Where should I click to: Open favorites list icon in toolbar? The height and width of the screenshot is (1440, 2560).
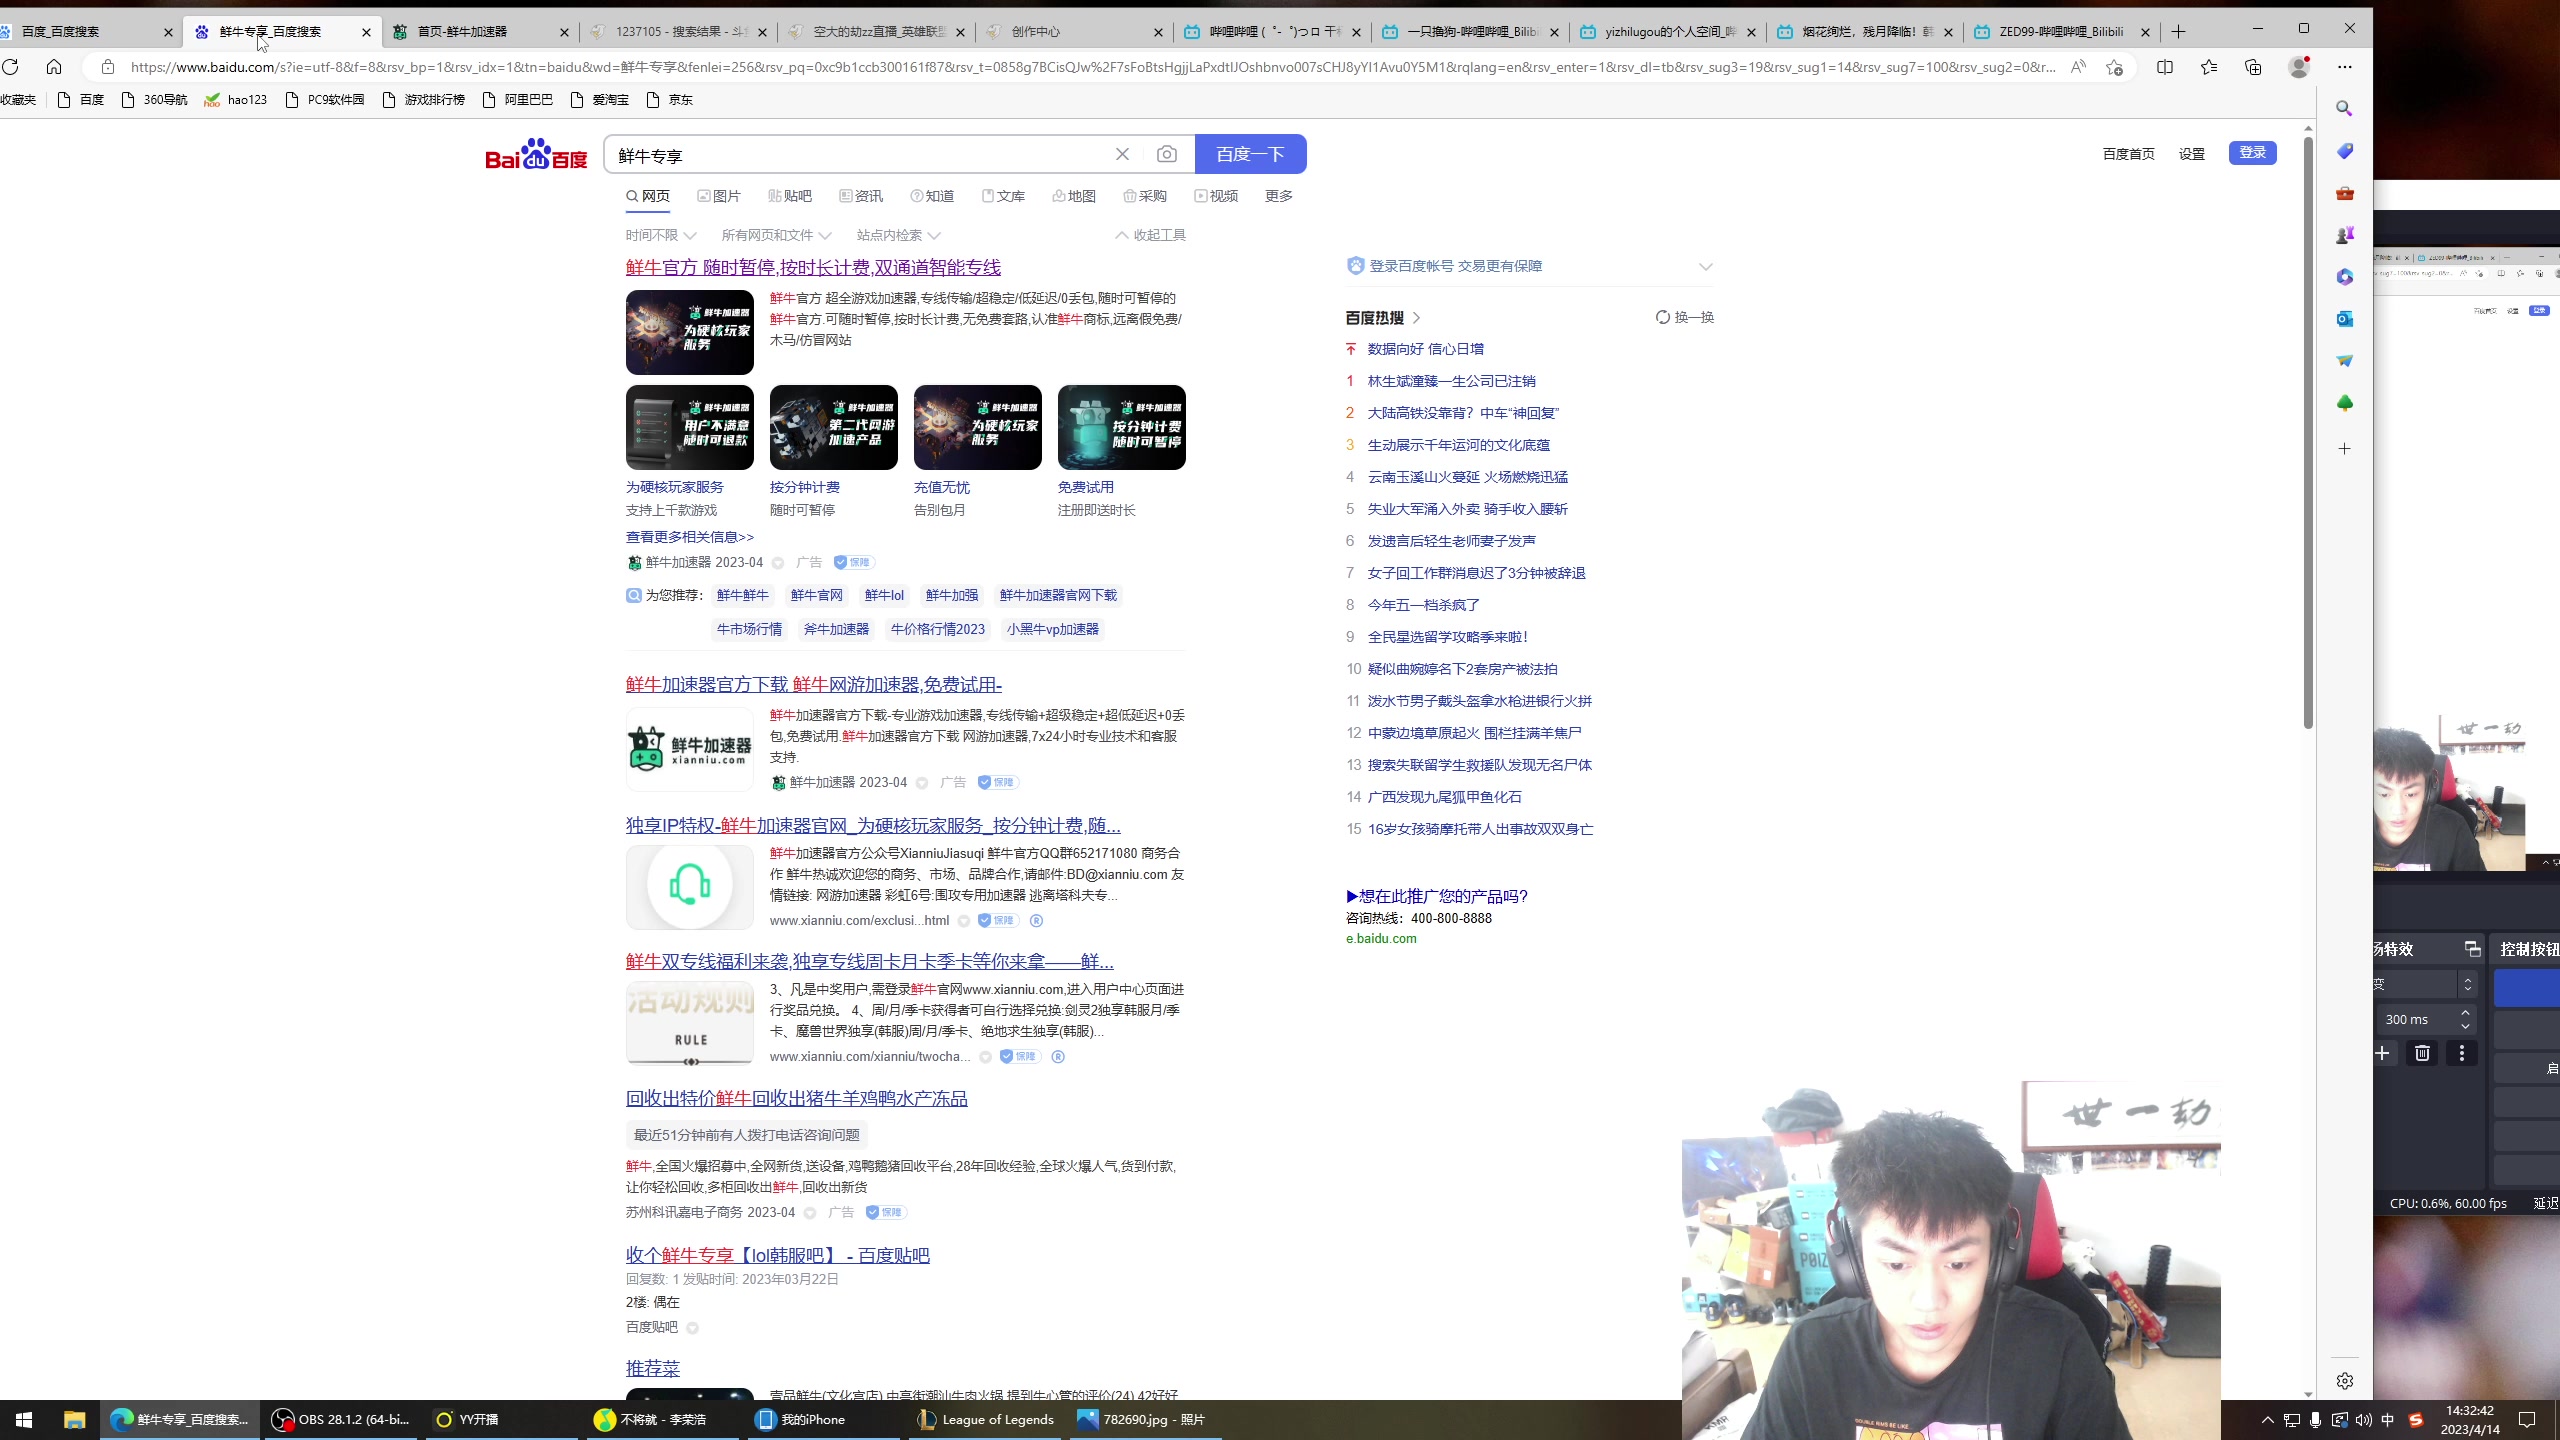coord(2209,67)
